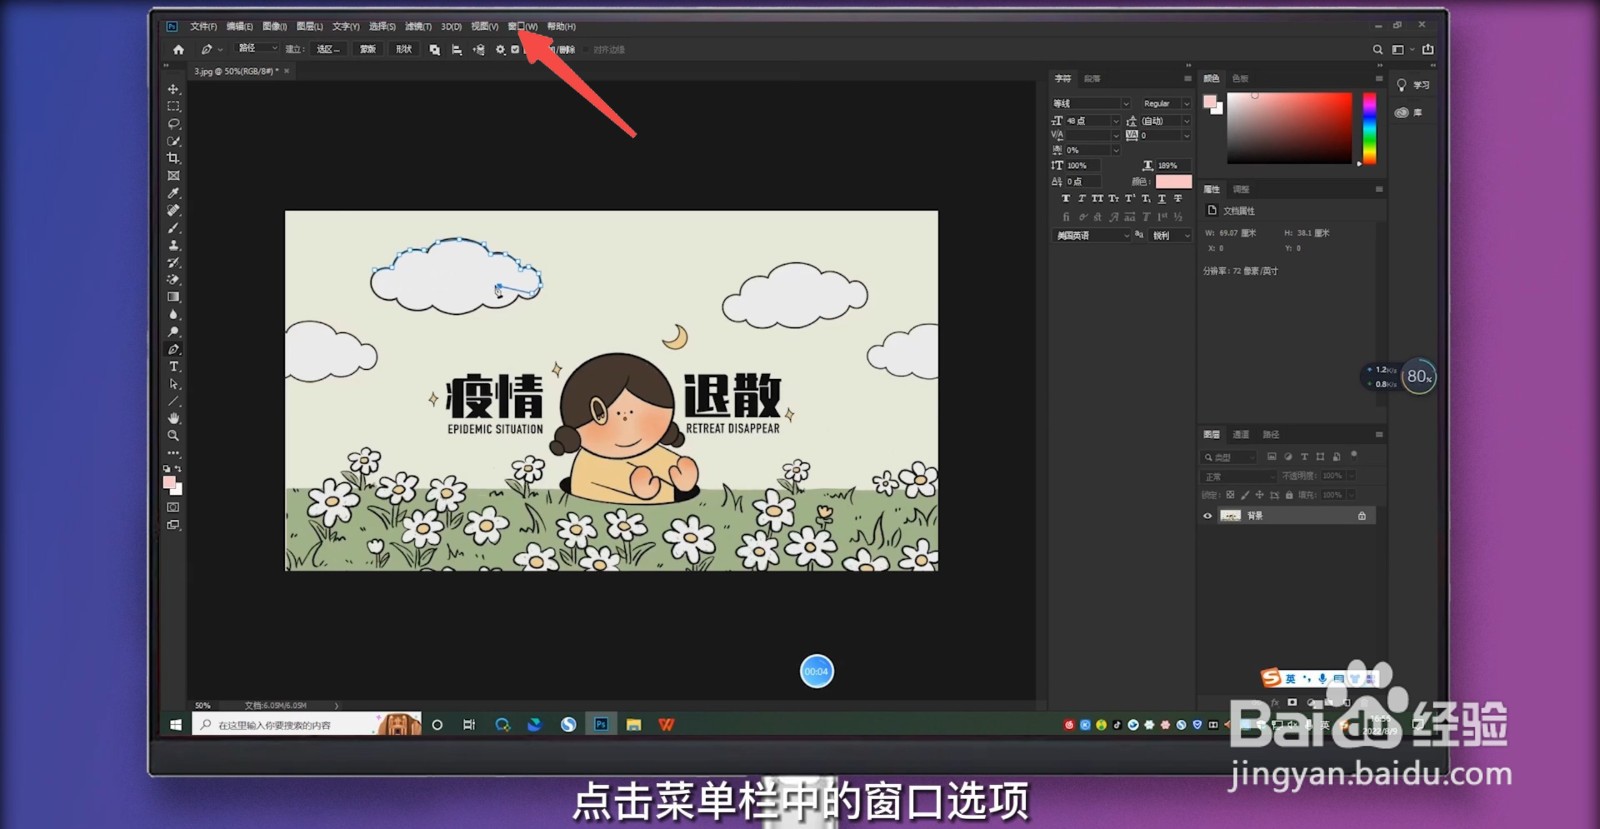Click the foreground color swatch in Color panel
The height and width of the screenshot is (829, 1600).
click(x=1210, y=101)
